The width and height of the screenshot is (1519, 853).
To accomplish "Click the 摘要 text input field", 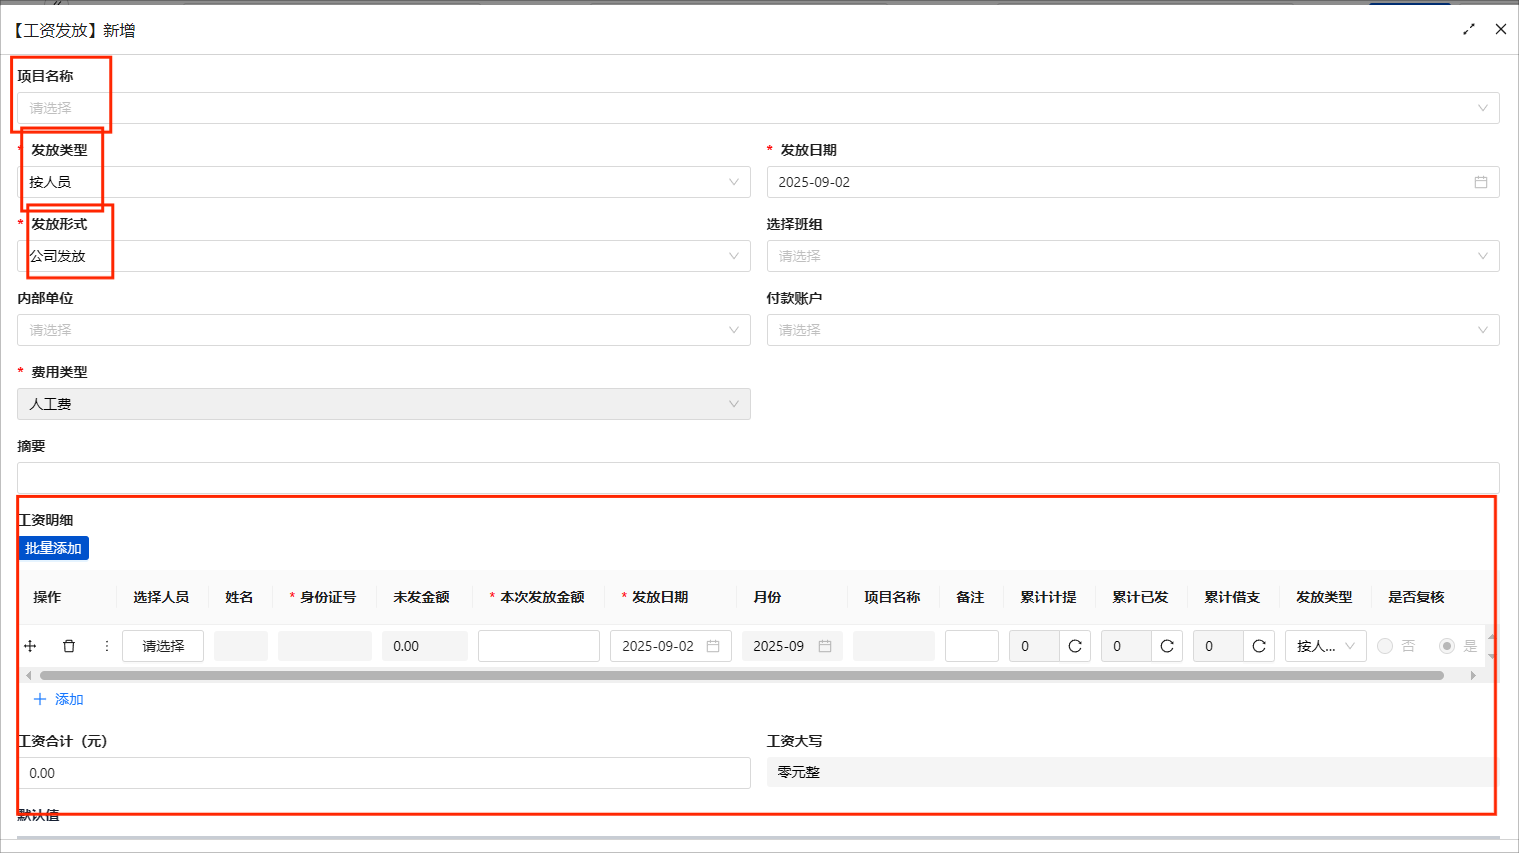I will [x=758, y=478].
